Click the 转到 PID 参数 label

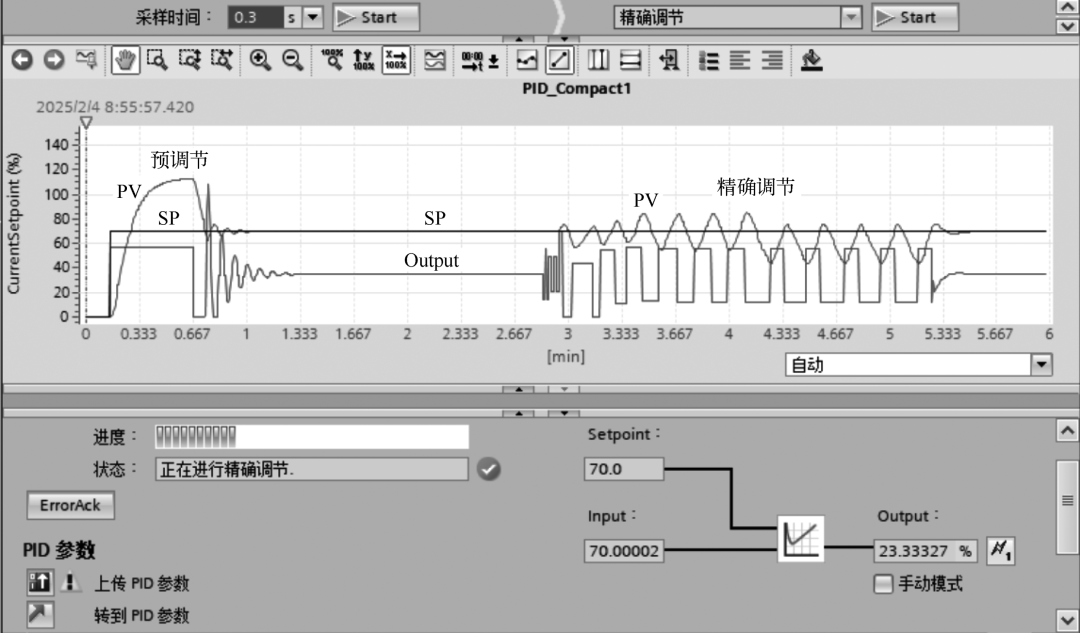click(x=141, y=615)
